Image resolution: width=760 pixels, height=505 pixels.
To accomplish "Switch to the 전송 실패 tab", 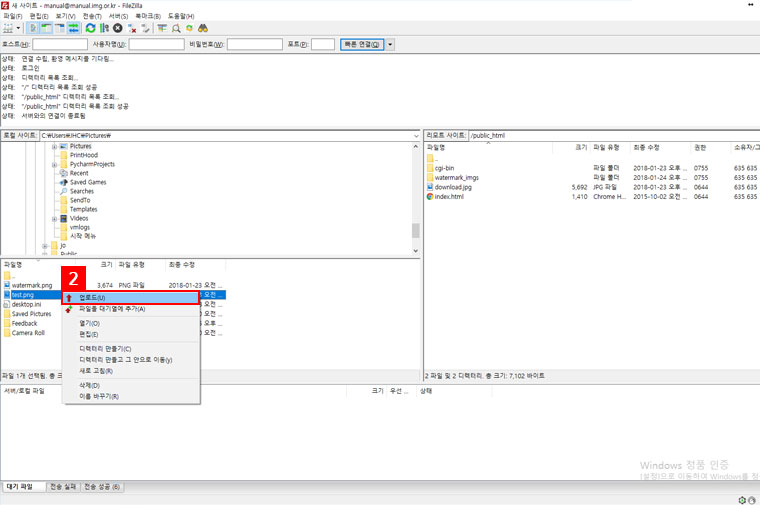I will point(64,487).
